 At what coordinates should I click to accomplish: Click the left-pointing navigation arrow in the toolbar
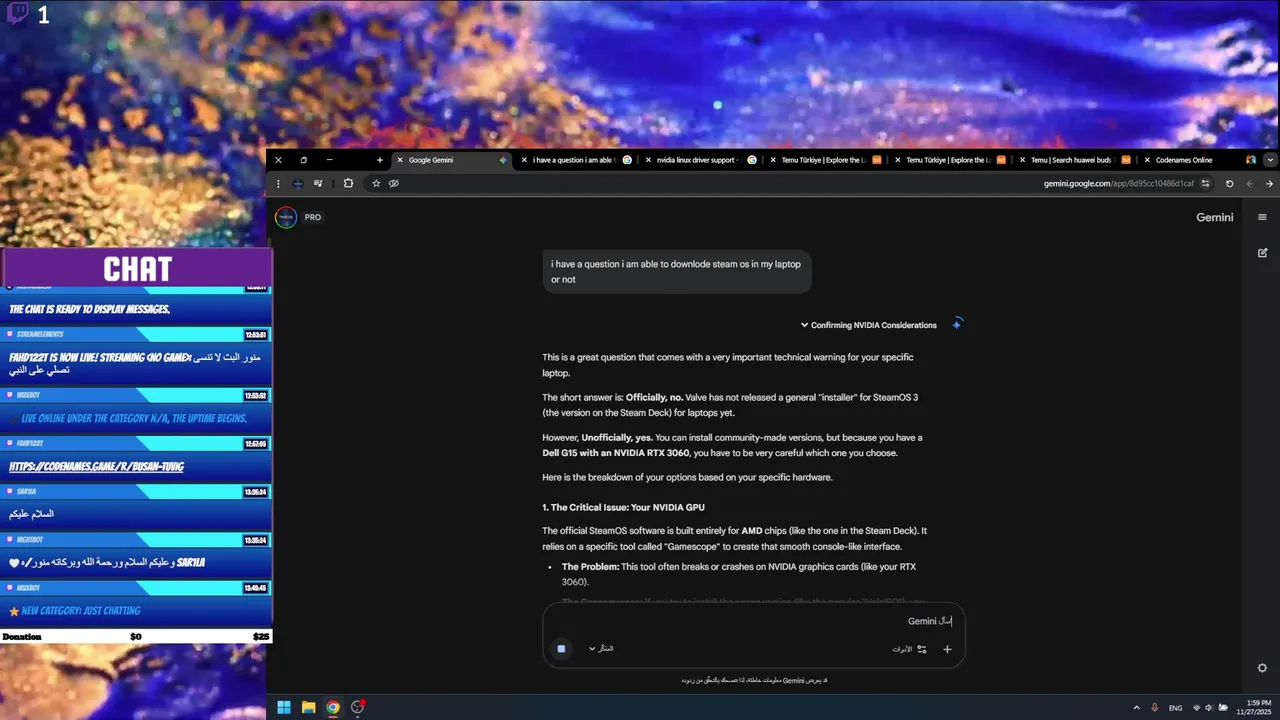click(x=1250, y=184)
